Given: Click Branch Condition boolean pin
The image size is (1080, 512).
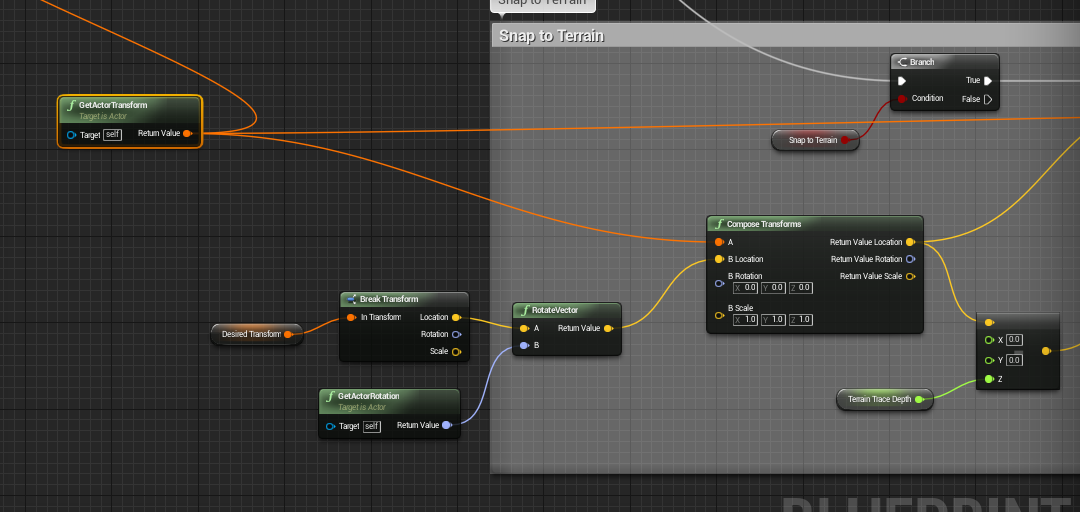Looking at the screenshot, I should [x=902, y=99].
